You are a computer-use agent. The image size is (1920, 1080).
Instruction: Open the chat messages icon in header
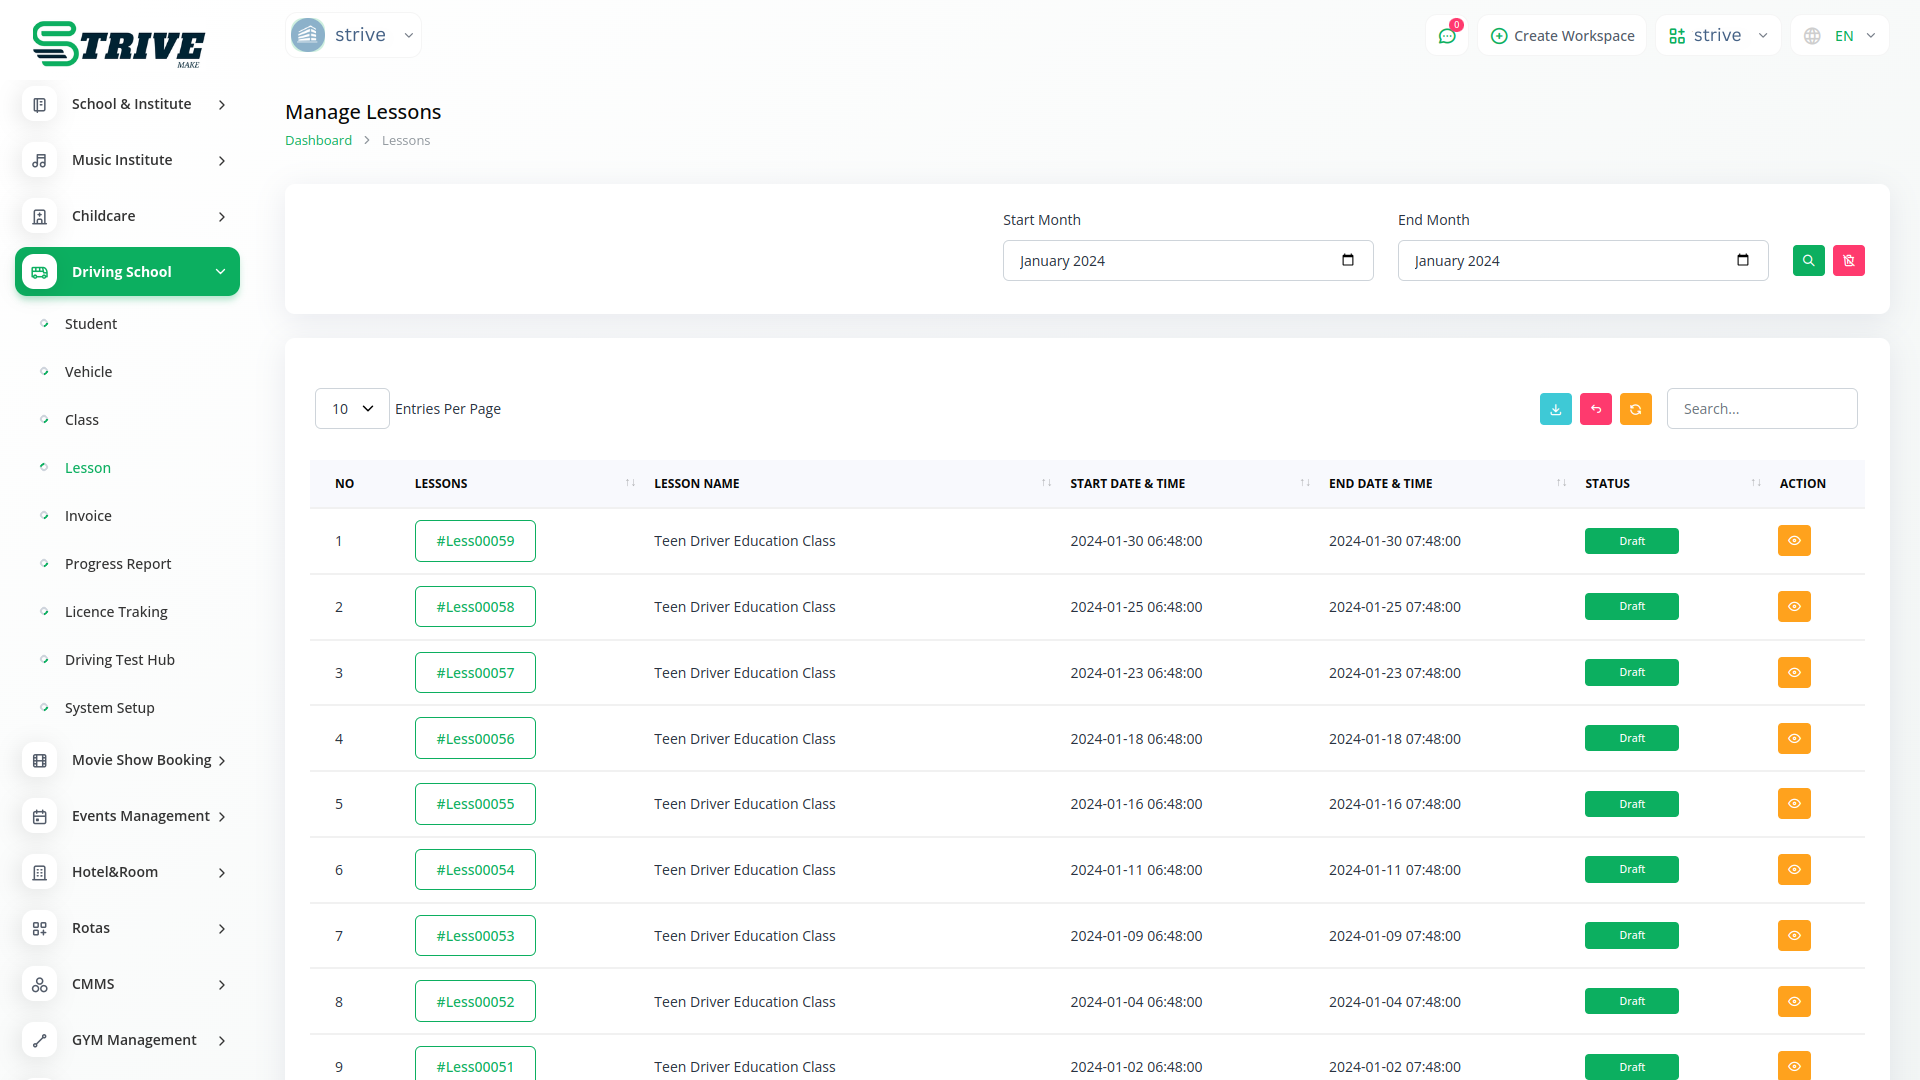(1446, 36)
